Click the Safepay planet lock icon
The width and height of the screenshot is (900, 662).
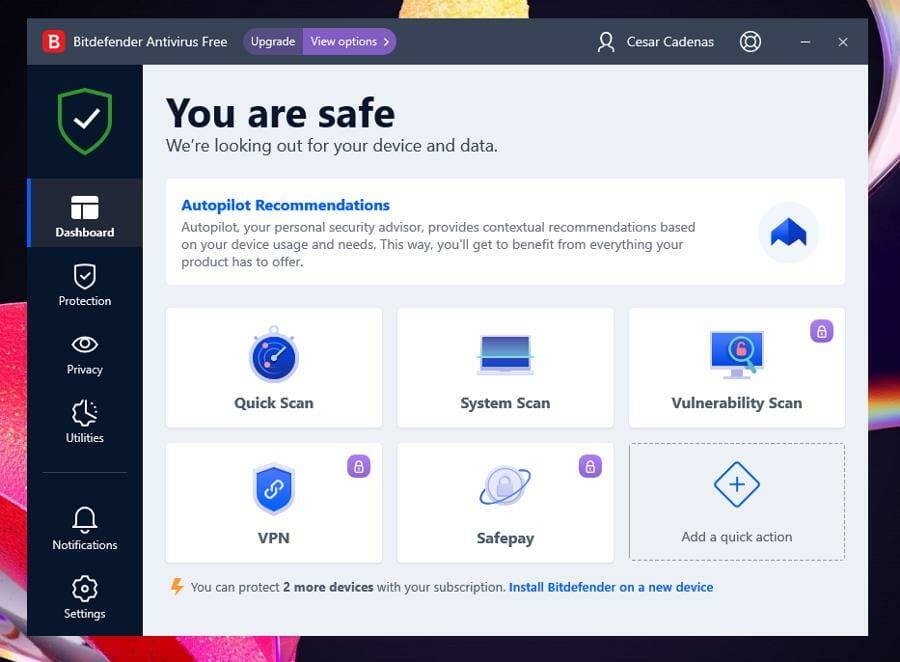pos(505,486)
